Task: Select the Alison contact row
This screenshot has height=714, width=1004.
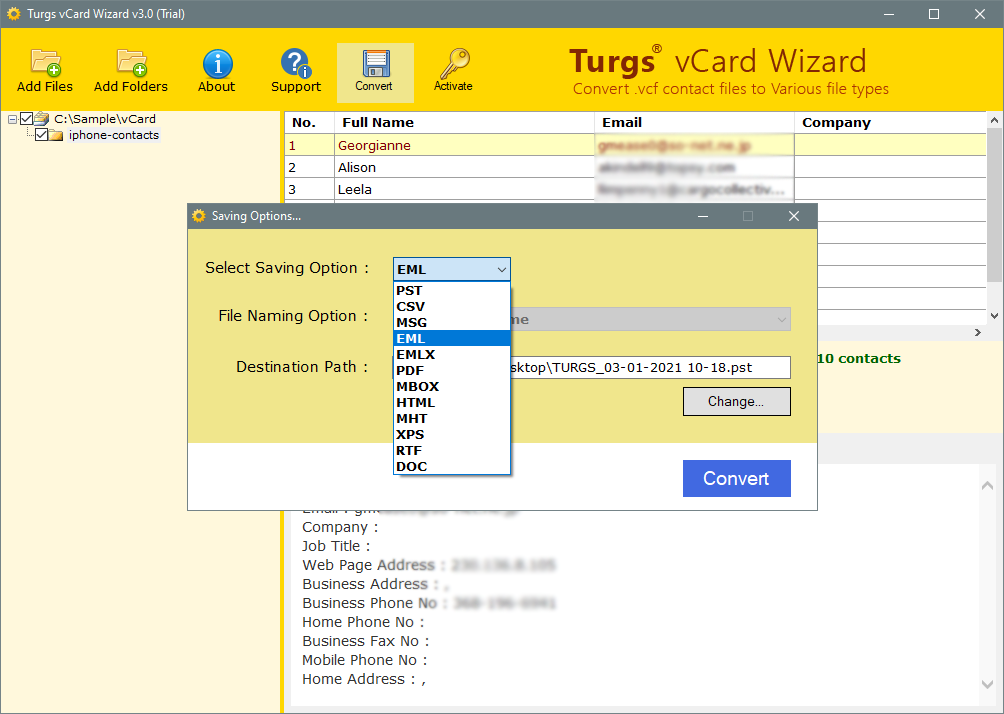Action: tap(635, 167)
